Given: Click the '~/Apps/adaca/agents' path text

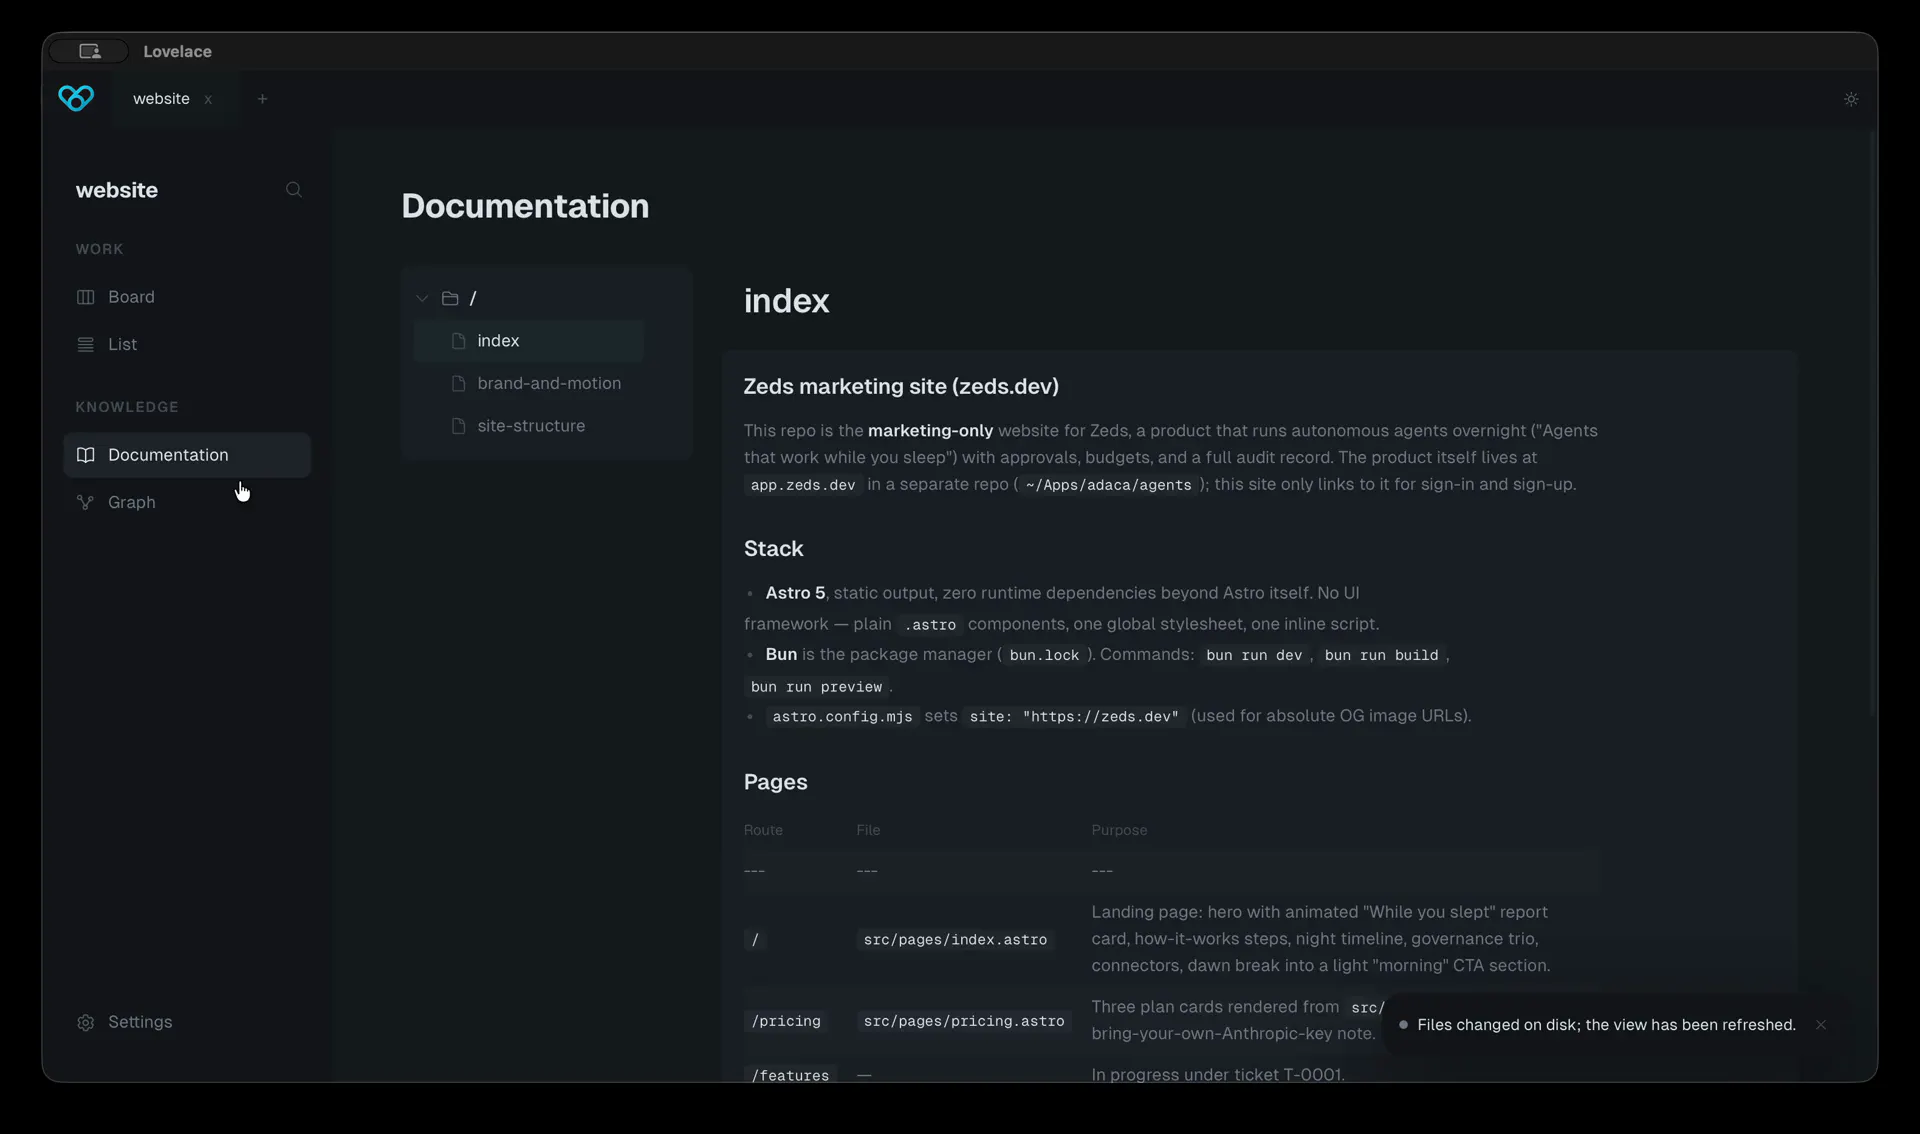Looking at the screenshot, I should pyautogui.click(x=1108, y=485).
